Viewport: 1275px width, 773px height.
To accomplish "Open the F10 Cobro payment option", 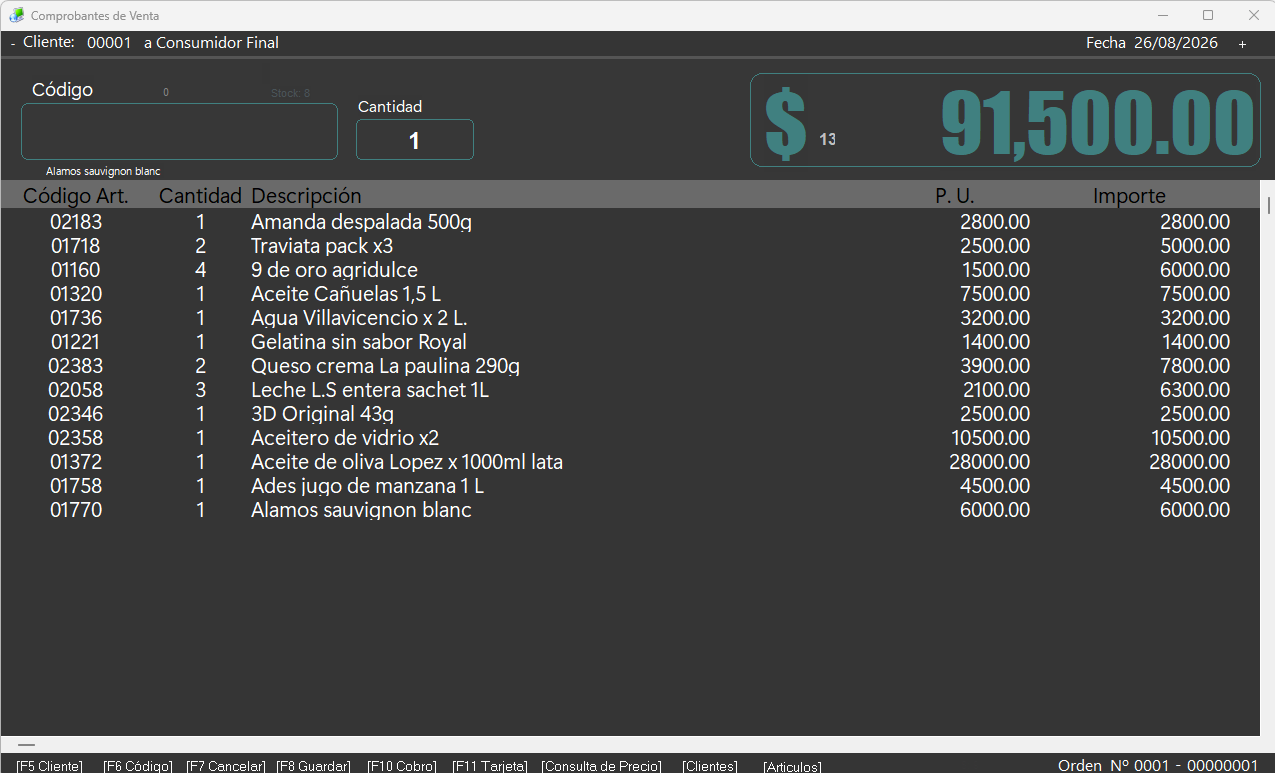I will [401, 766].
